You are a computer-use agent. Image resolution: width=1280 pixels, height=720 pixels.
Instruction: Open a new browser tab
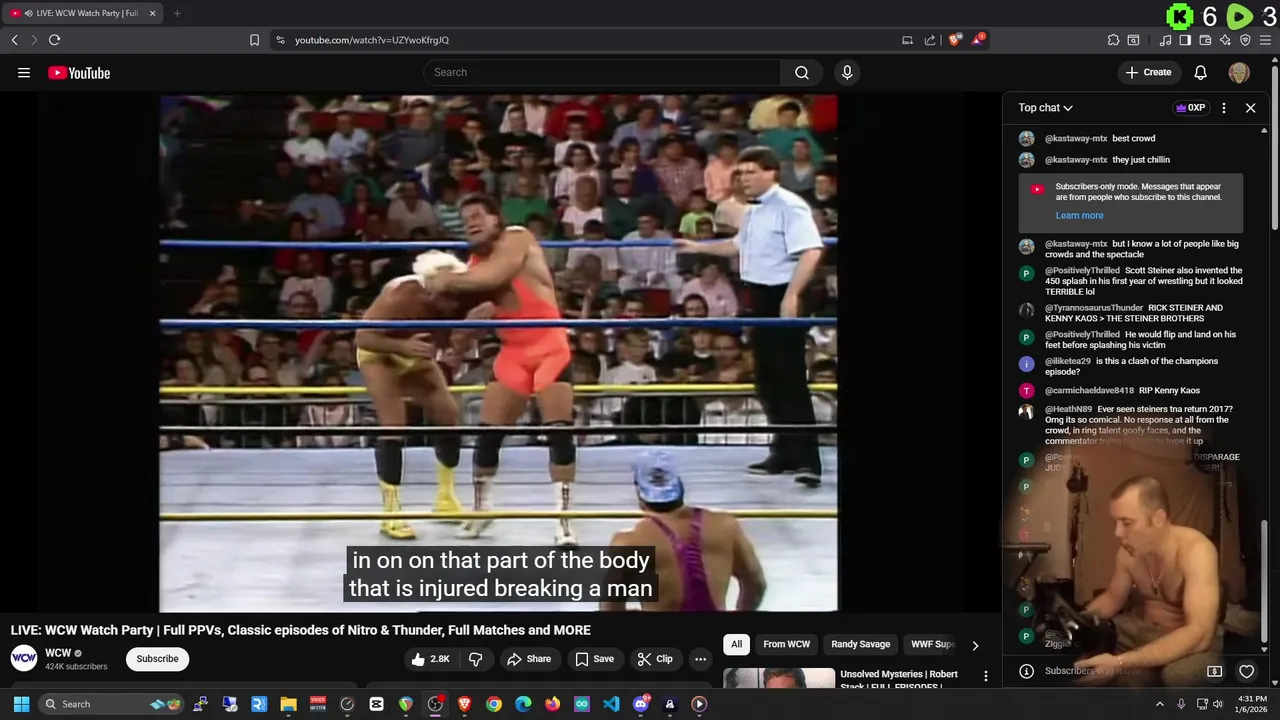[x=177, y=13]
